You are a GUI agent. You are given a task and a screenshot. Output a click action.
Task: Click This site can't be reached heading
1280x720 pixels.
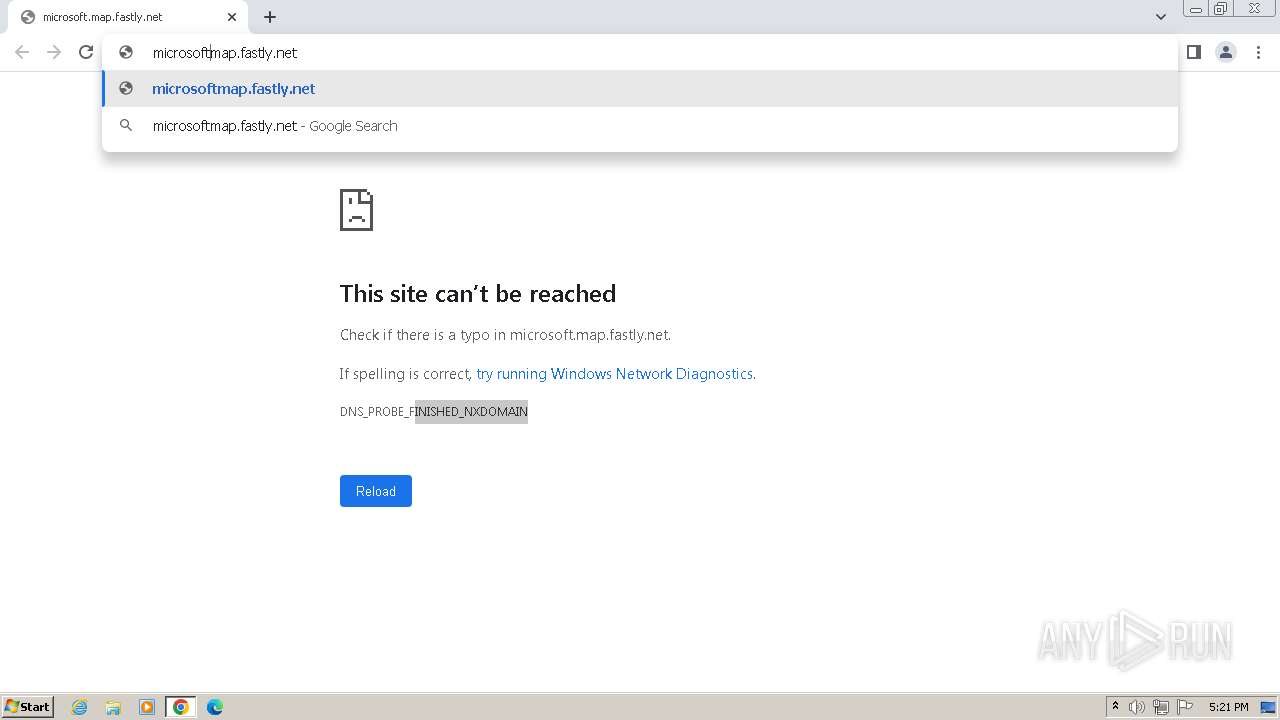pyautogui.click(x=478, y=294)
